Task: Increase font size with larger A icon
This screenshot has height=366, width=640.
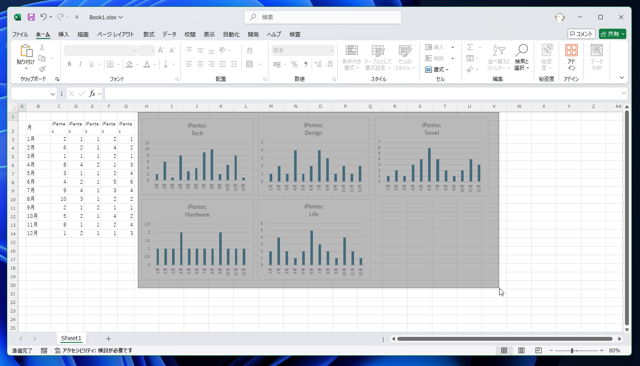Action: 161,50
